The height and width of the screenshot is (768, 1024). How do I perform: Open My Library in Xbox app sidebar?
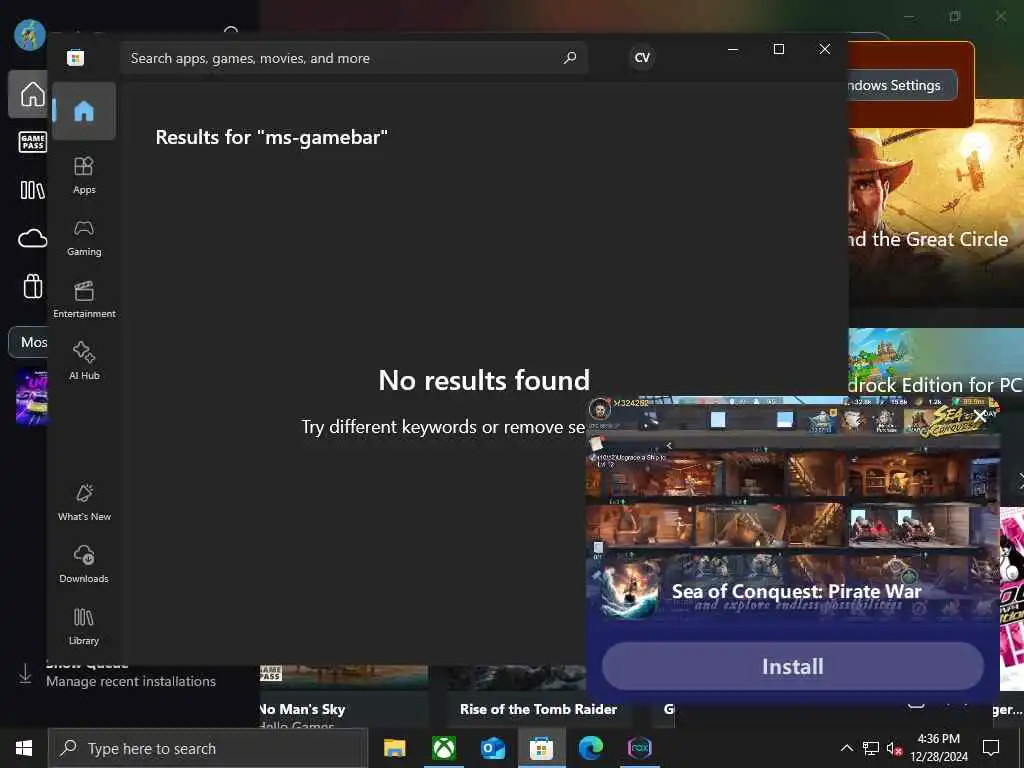(32, 190)
